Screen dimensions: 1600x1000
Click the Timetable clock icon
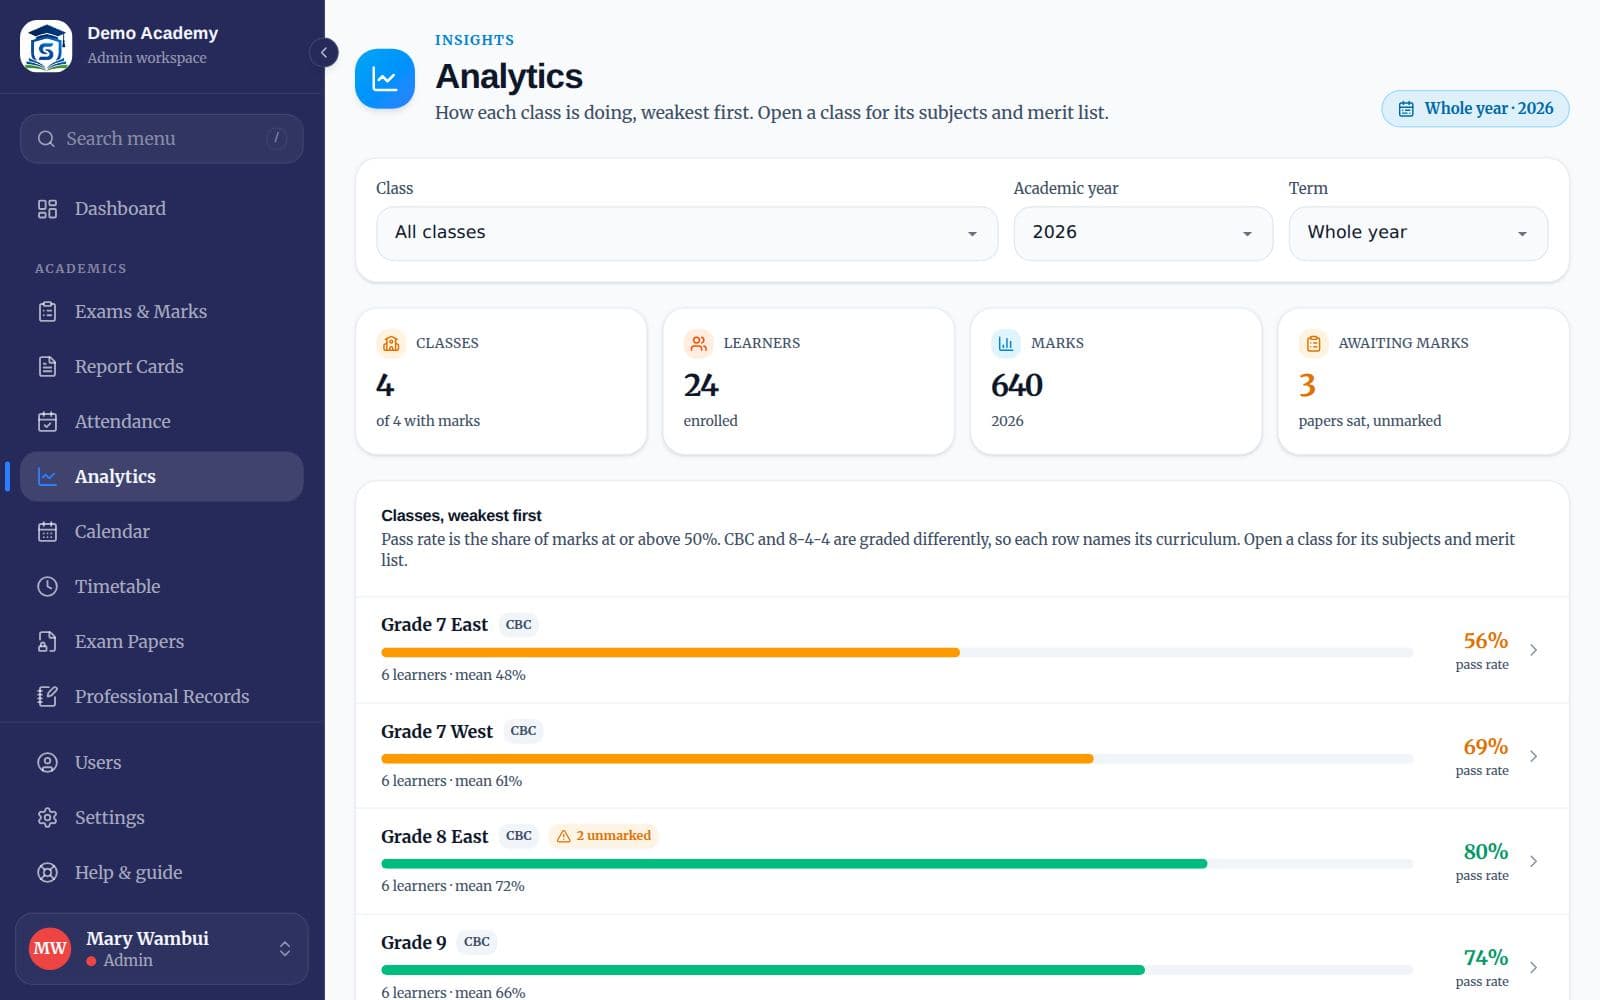[x=47, y=587]
